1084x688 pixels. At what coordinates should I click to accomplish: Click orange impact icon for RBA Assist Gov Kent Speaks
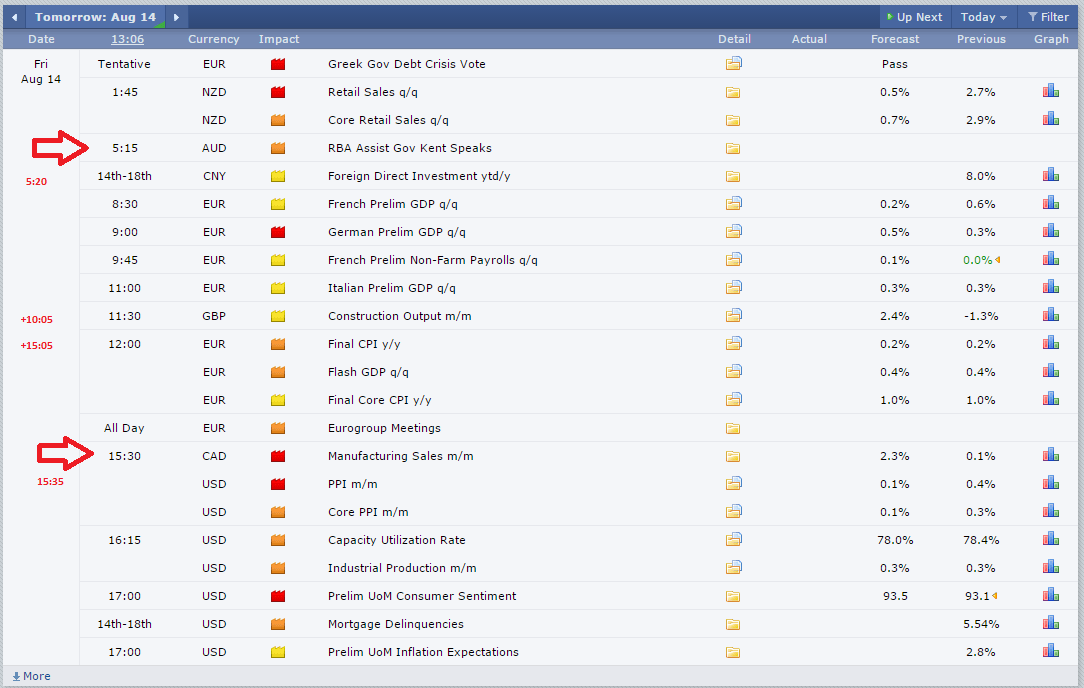point(278,148)
